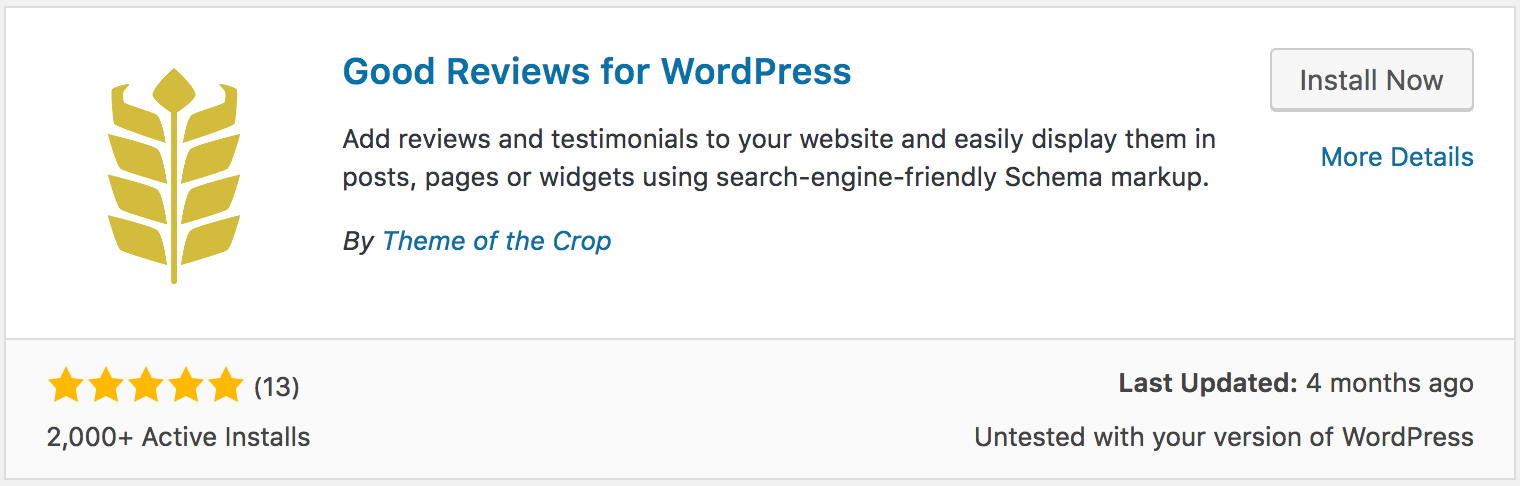Click the fourth rating star
The image size is (1520, 486).
(185, 385)
